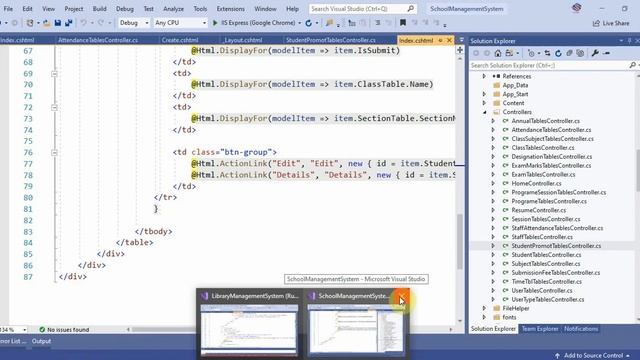Click the Bookmark icon in the toolbar
The image size is (640, 360).
[x=403, y=23]
